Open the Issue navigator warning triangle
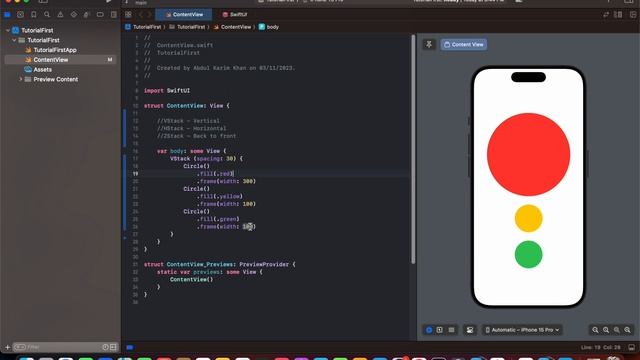Image resolution: width=640 pixels, height=360 pixels. pyautogui.click(x=60, y=15)
